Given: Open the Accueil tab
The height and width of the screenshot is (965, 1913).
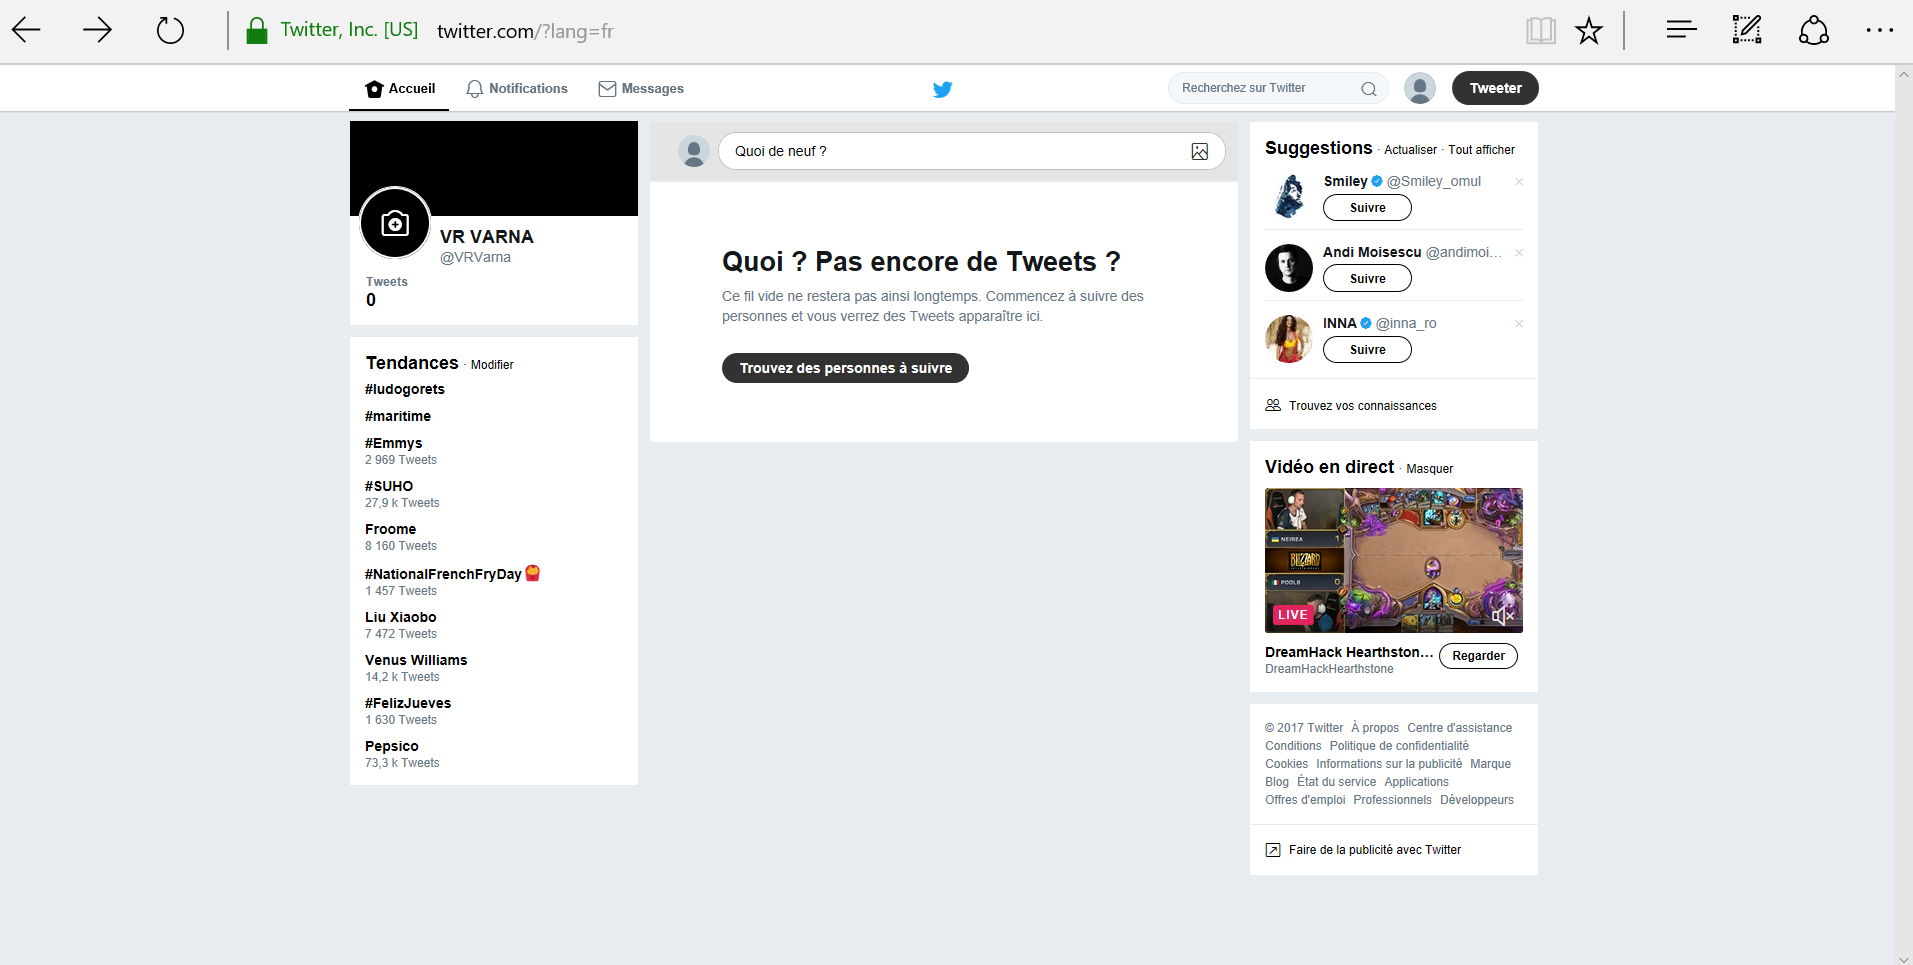Looking at the screenshot, I should tap(400, 89).
